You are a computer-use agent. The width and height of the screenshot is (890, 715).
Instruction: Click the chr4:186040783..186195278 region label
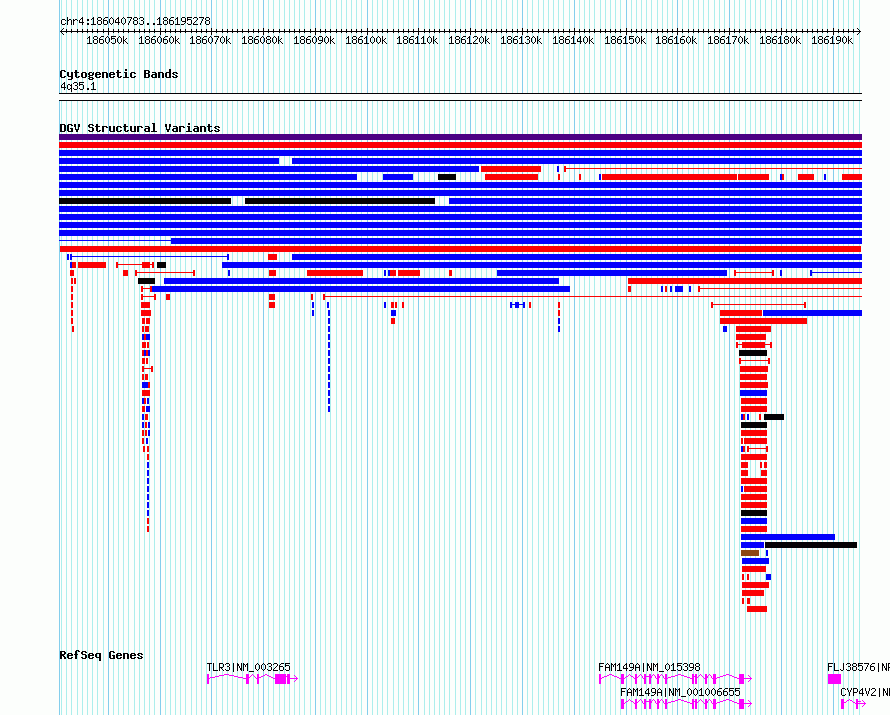pyautogui.click(x=135, y=21)
